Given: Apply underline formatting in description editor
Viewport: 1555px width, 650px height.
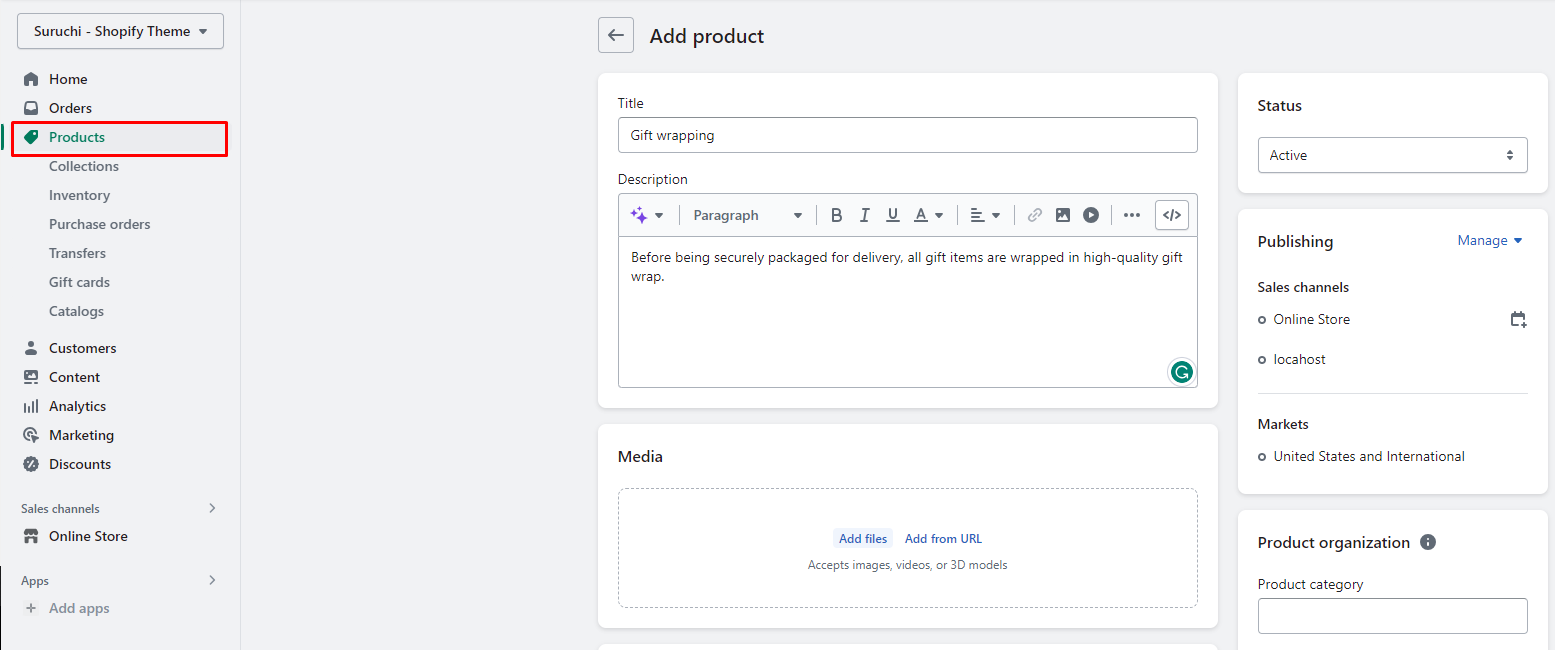Looking at the screenshot, I should point(893,215).
